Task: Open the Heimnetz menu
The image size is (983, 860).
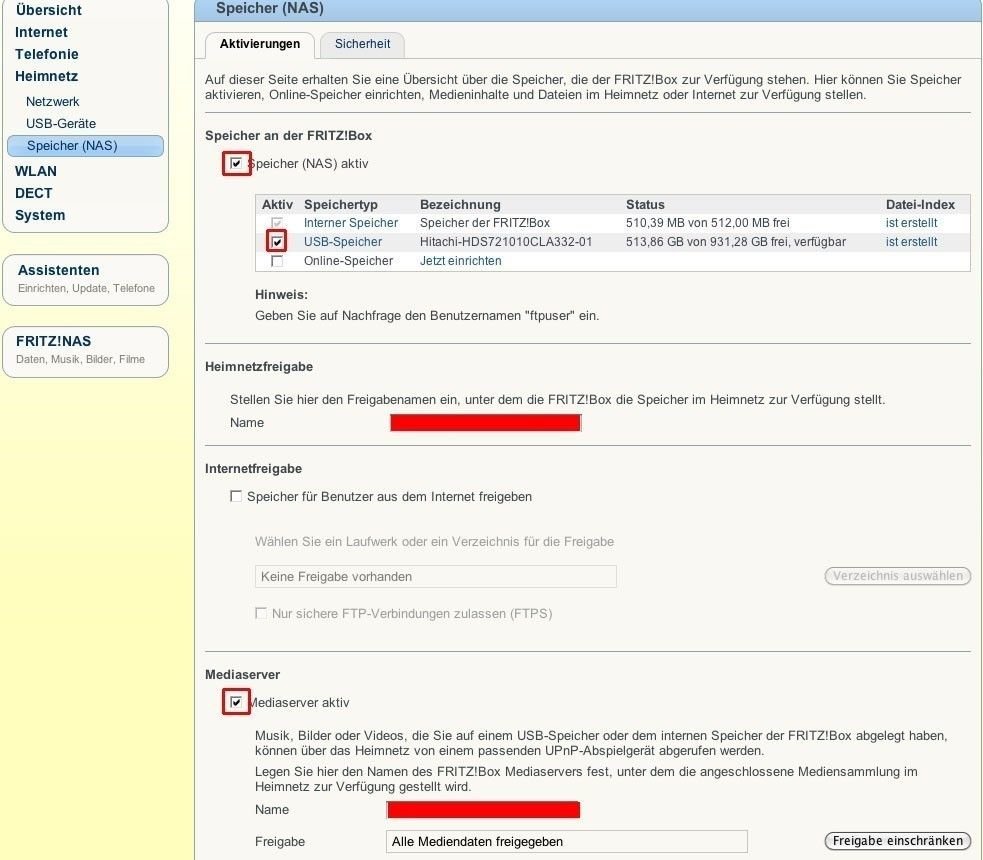Action: click(x=46, y=76)
